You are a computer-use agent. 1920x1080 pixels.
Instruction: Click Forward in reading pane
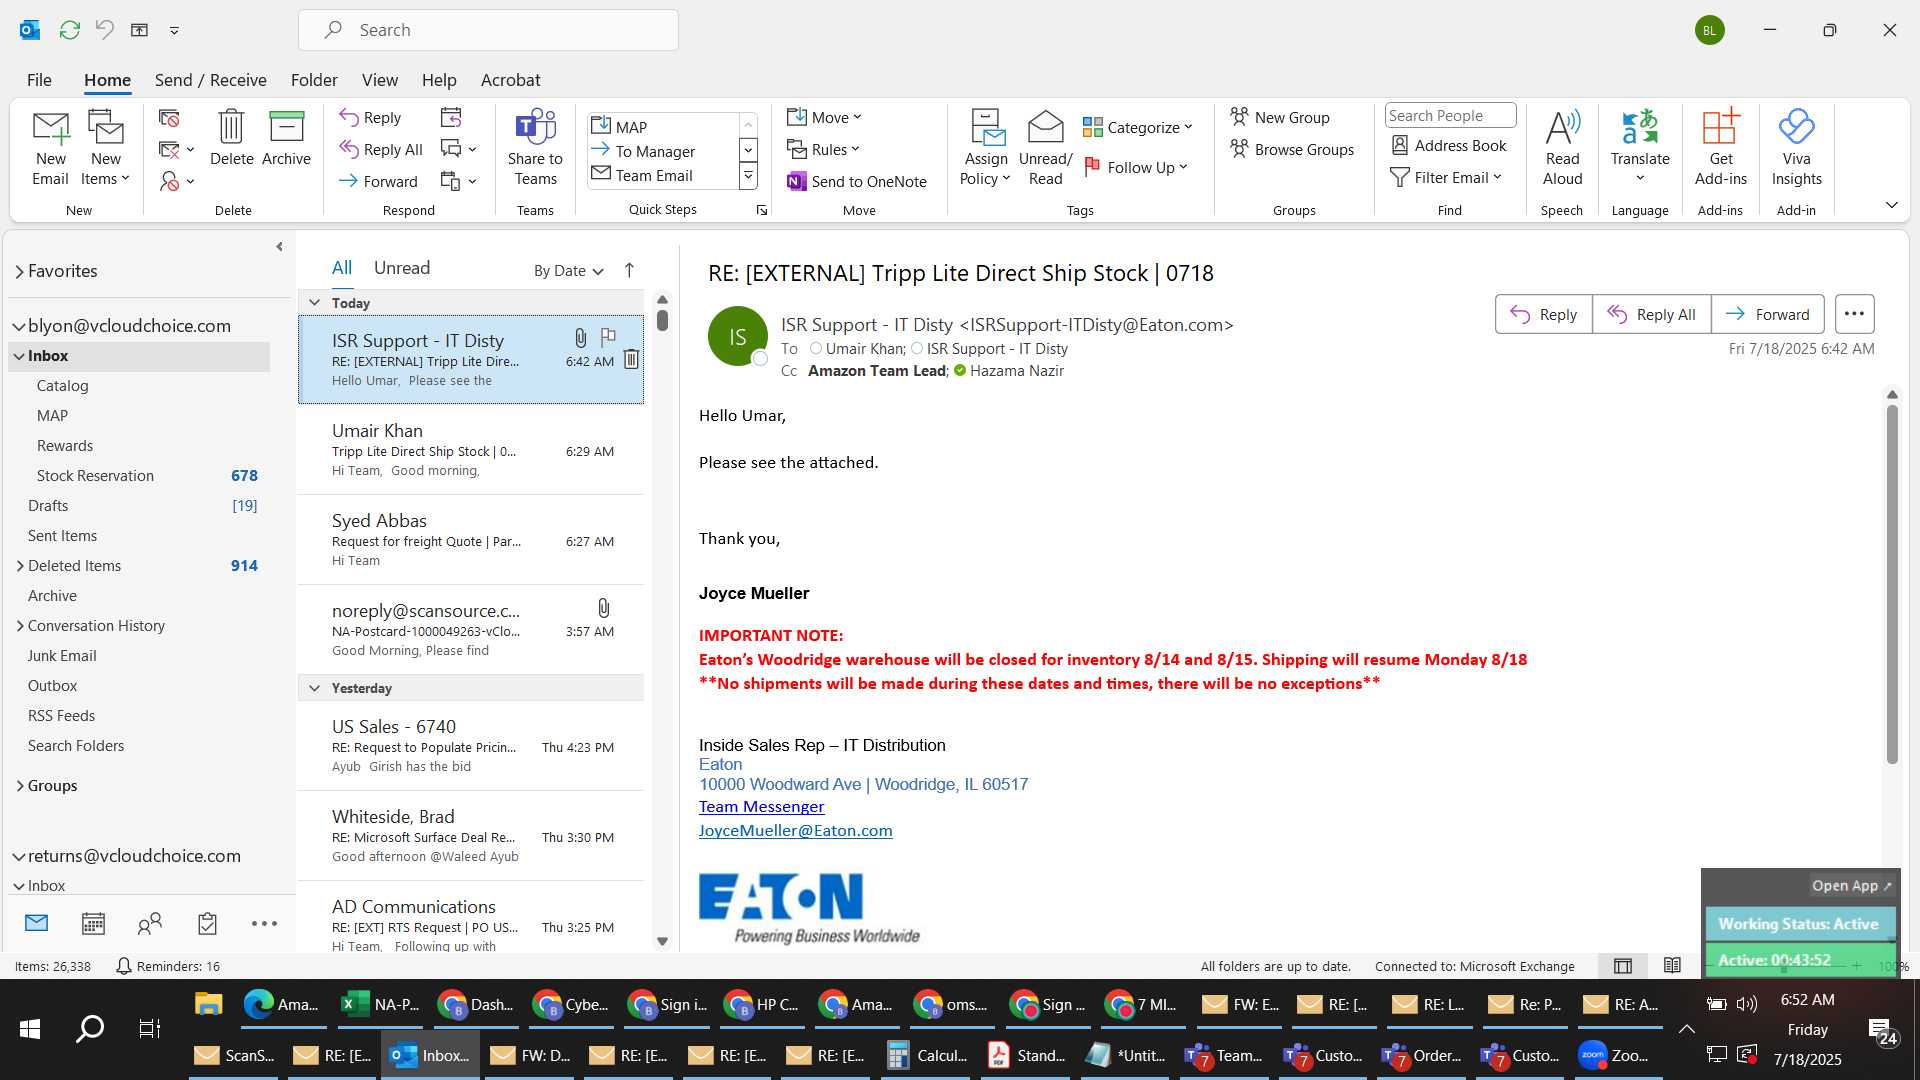pyautogui.click(x=1767, y=314)
